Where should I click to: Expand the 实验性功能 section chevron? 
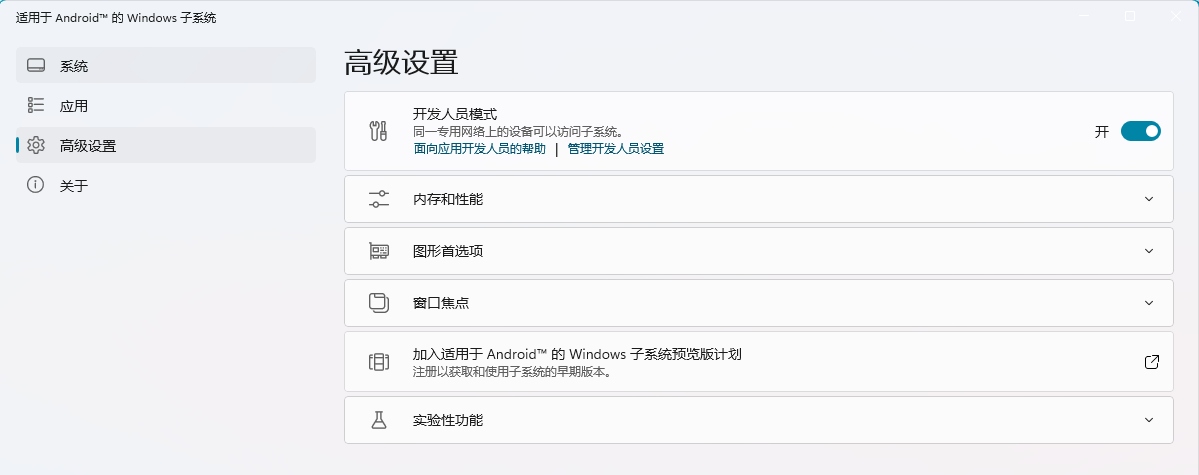tap(1149, 420)
